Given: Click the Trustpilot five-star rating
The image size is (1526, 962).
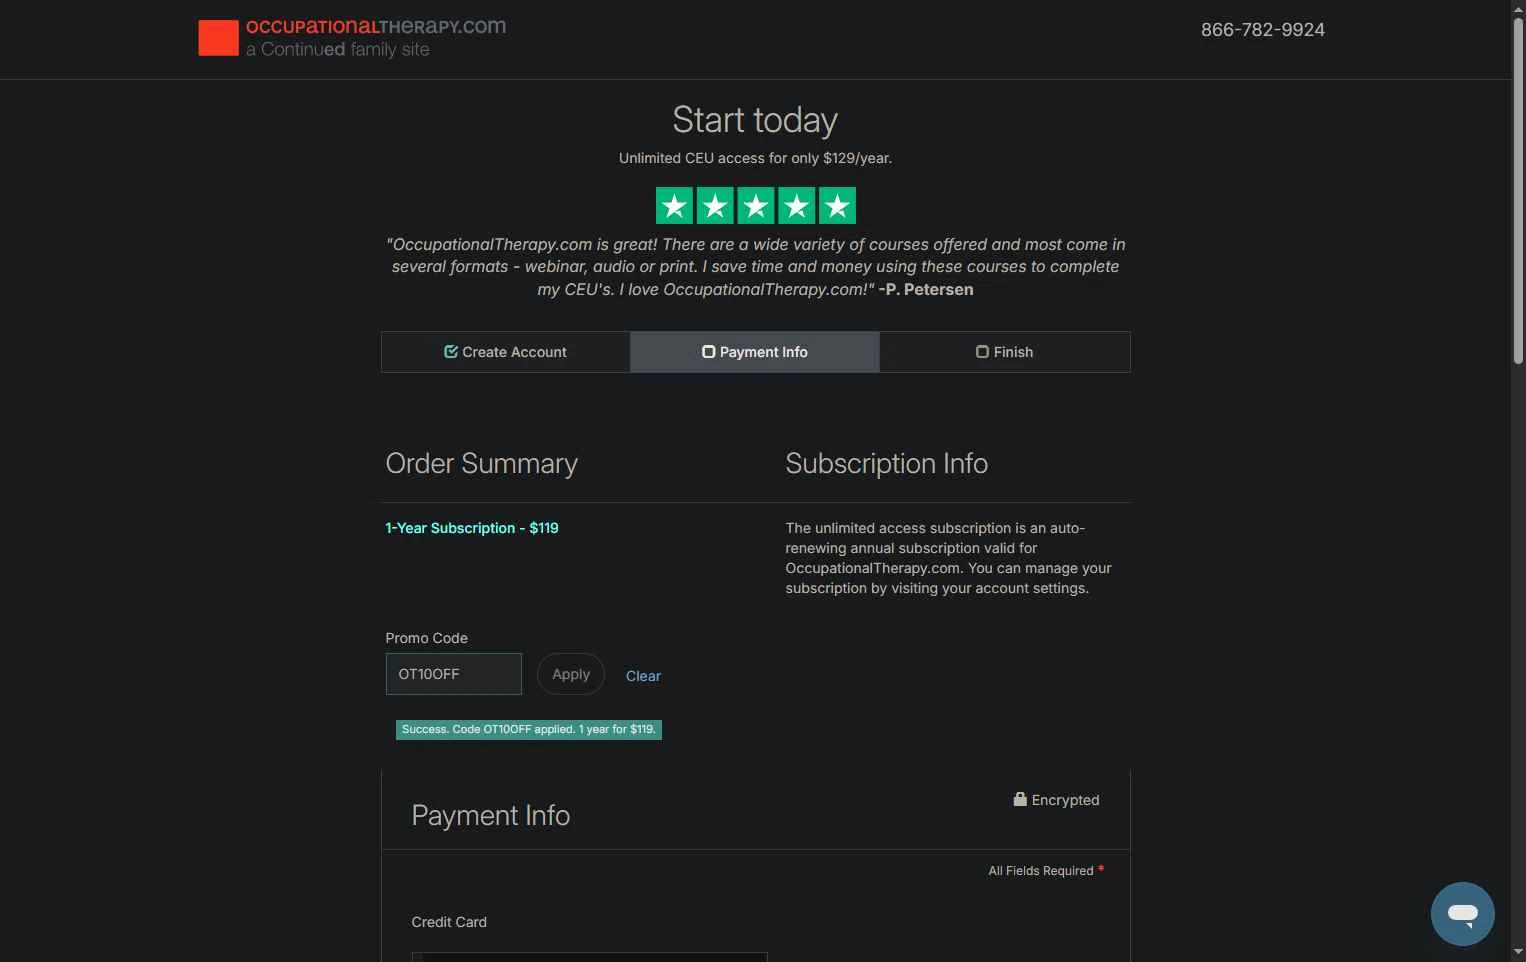Looking at the screenshot, I should tap(755, 206).
